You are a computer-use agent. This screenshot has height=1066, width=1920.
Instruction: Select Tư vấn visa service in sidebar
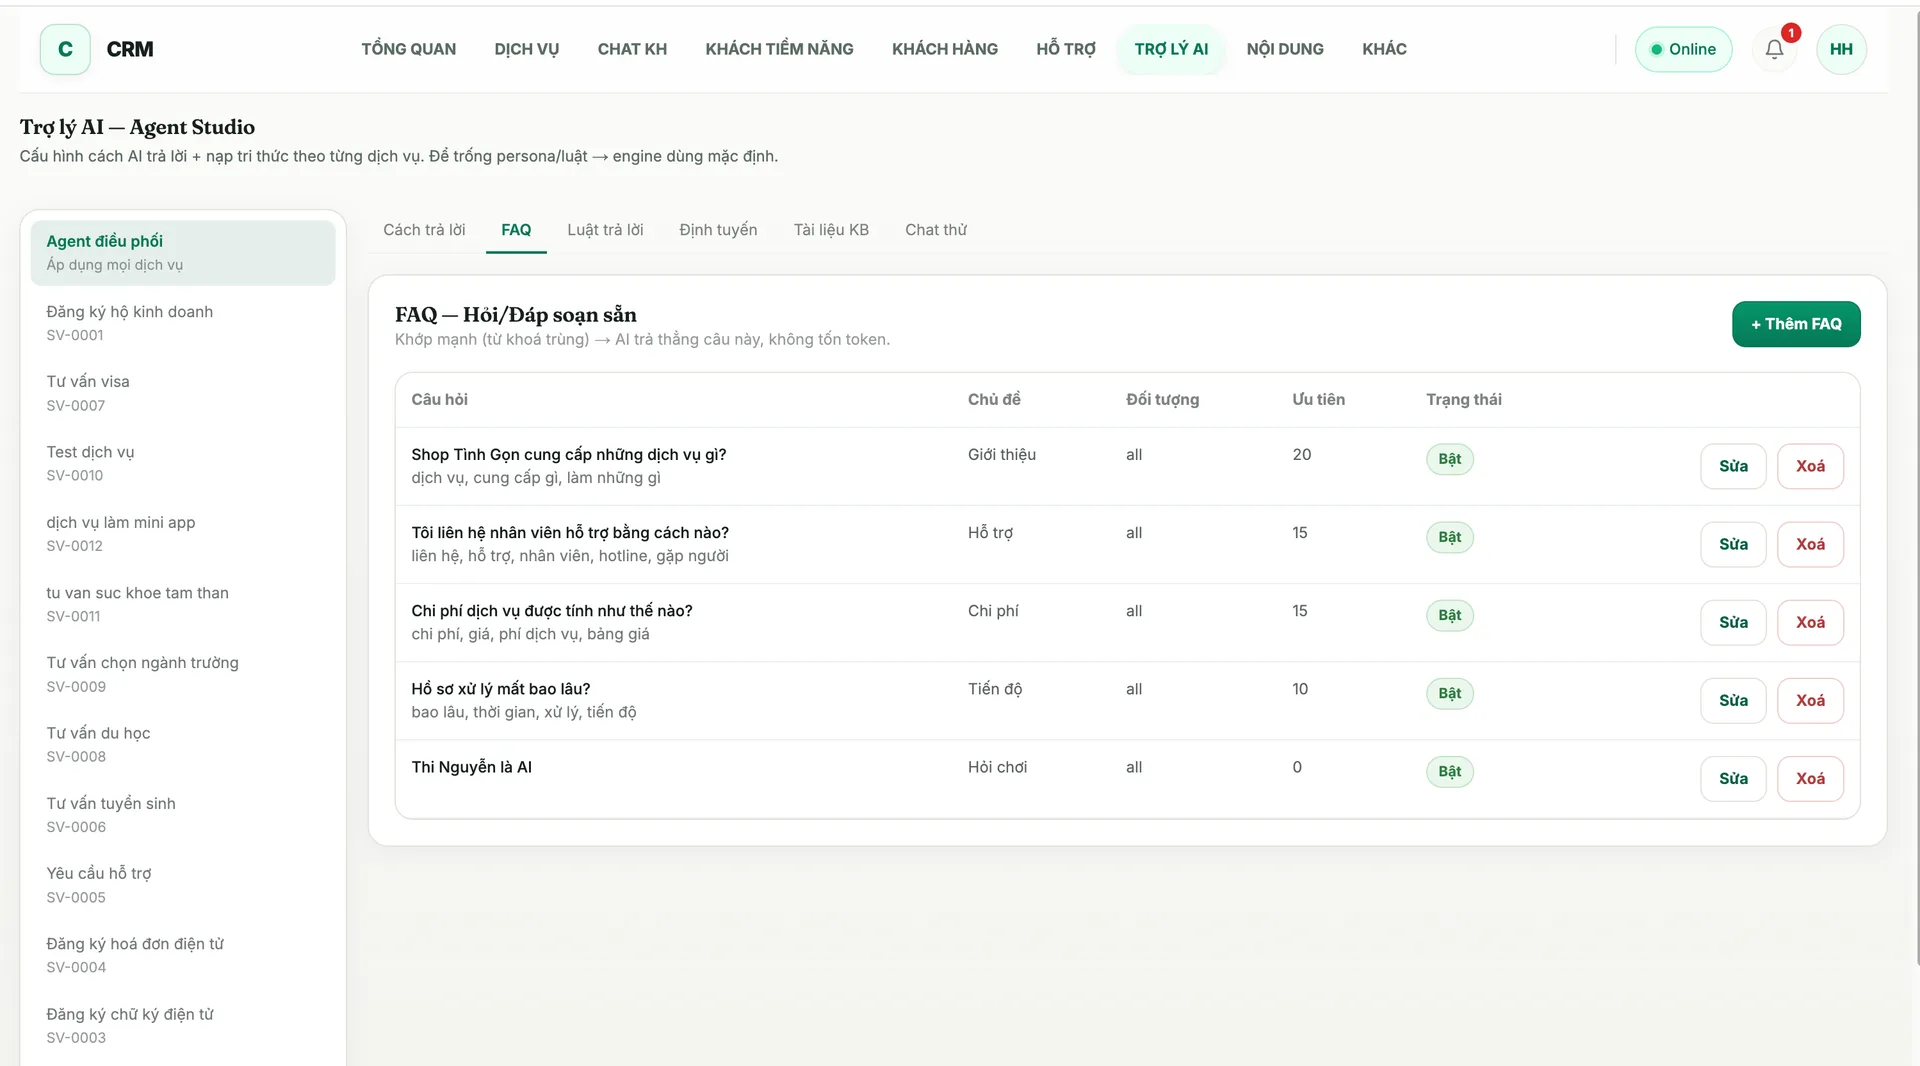coord(183,393)
